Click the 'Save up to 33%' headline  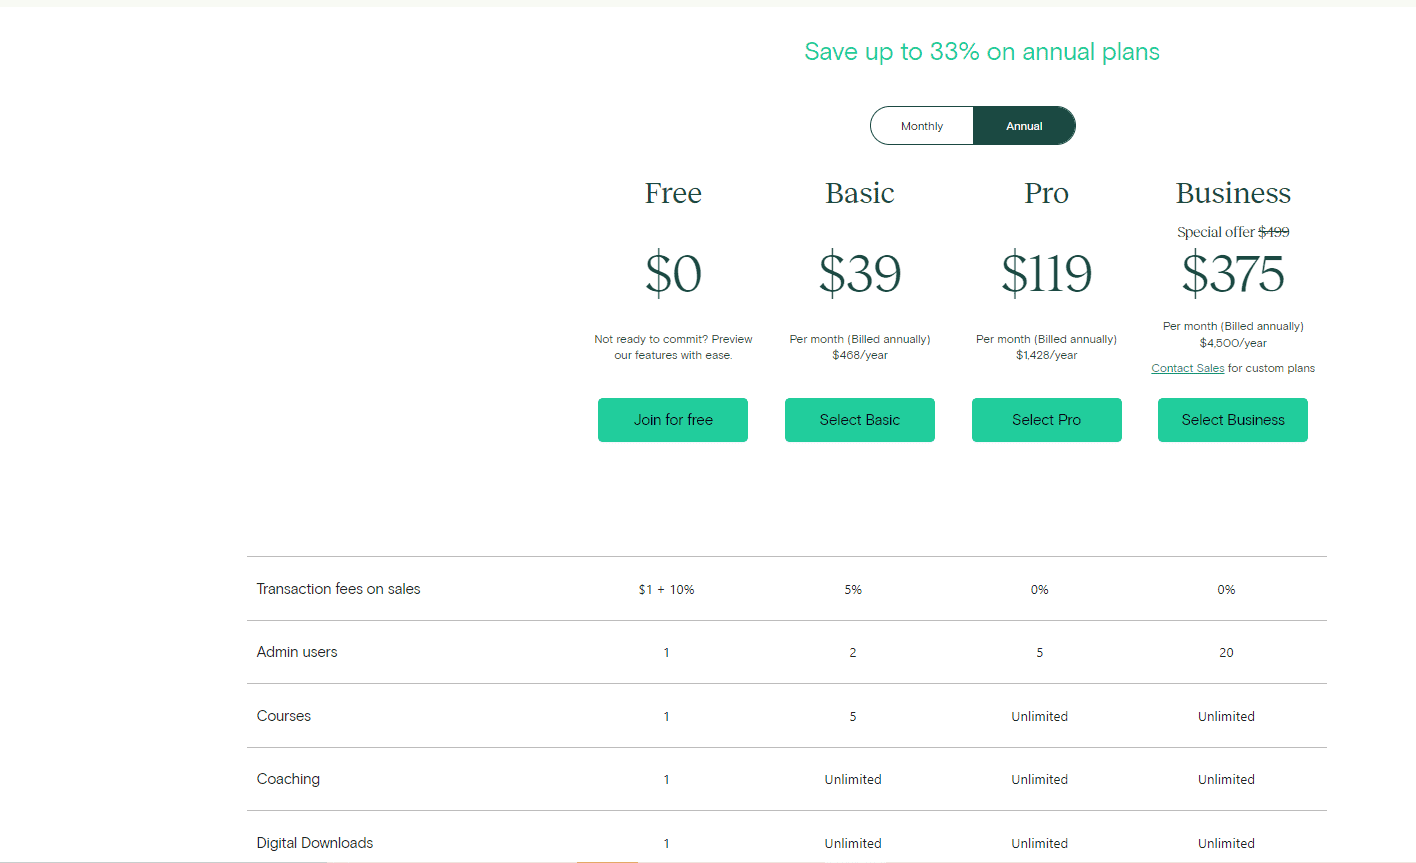pyautogui.click(x=982, y=52)
